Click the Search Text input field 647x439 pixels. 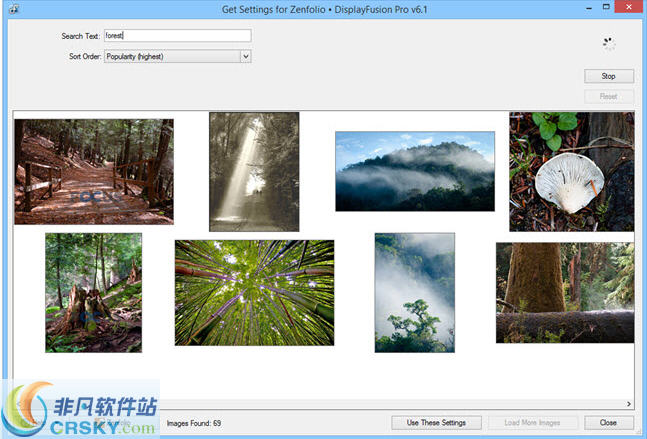[x=177, y=35]
